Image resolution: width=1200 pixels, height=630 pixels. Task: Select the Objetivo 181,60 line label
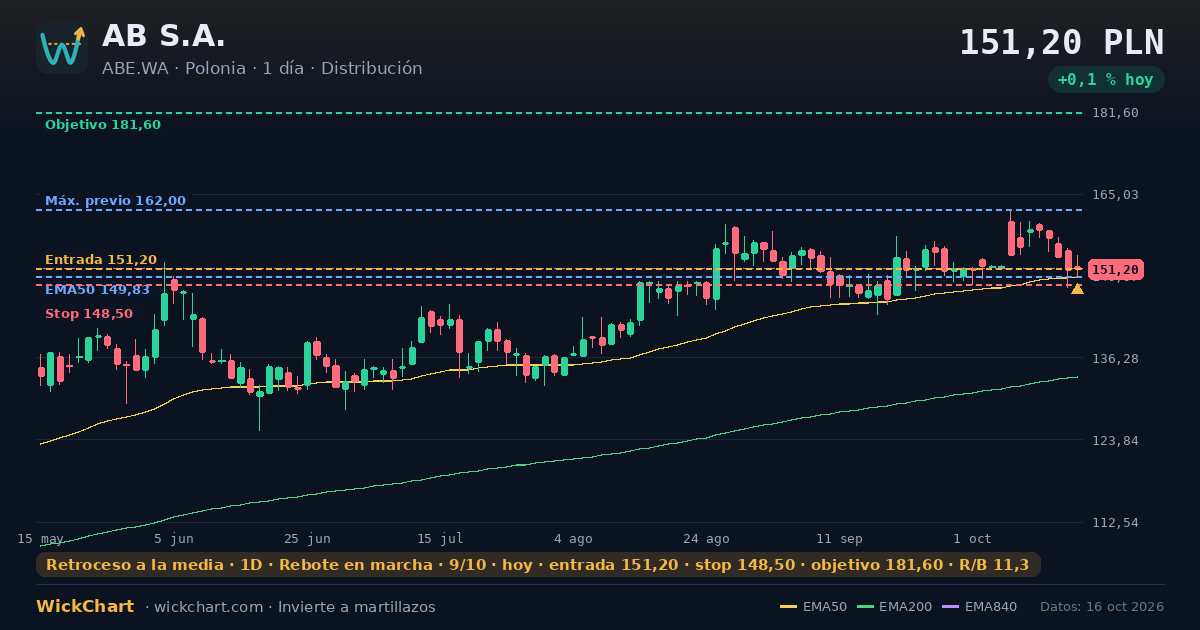(x=103, y=125)
